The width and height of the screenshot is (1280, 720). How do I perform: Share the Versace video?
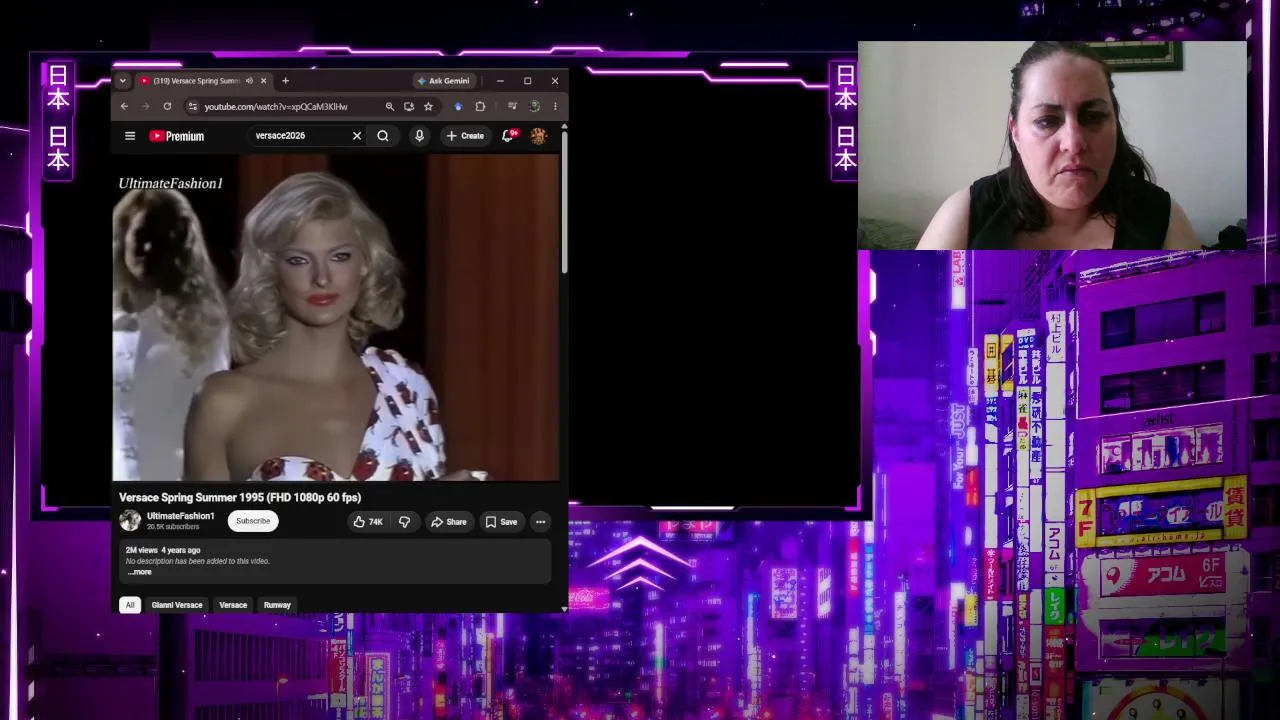[x=449, y=522]
